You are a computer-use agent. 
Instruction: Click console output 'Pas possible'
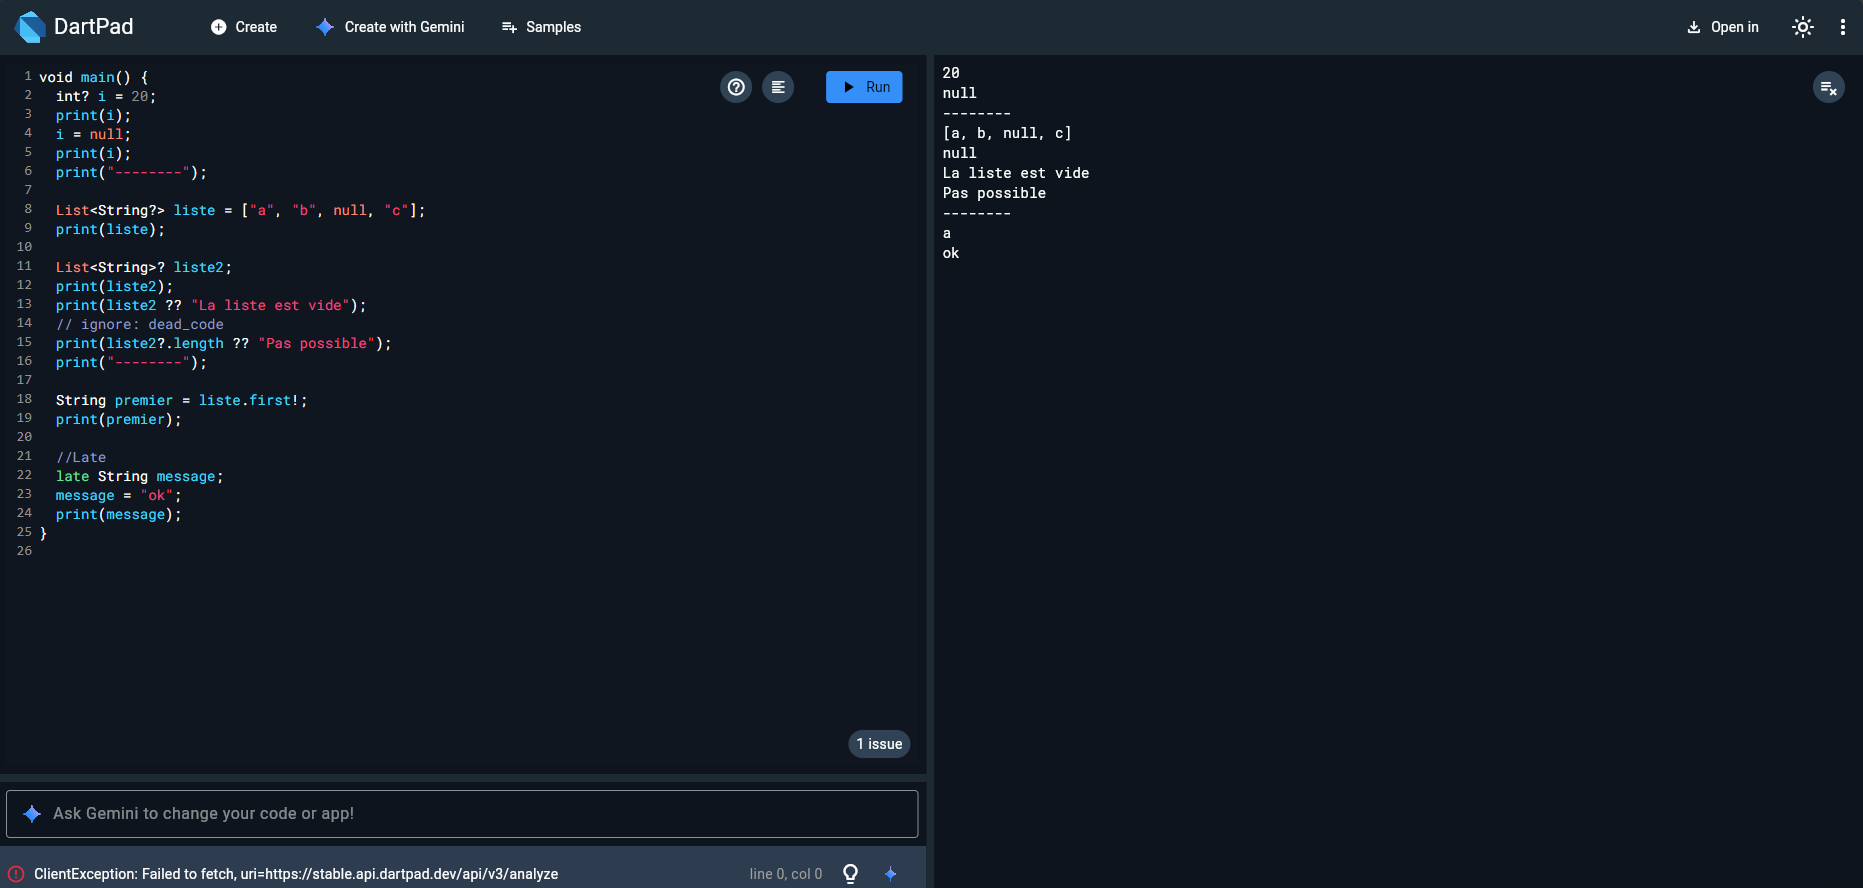click(994, 193)
